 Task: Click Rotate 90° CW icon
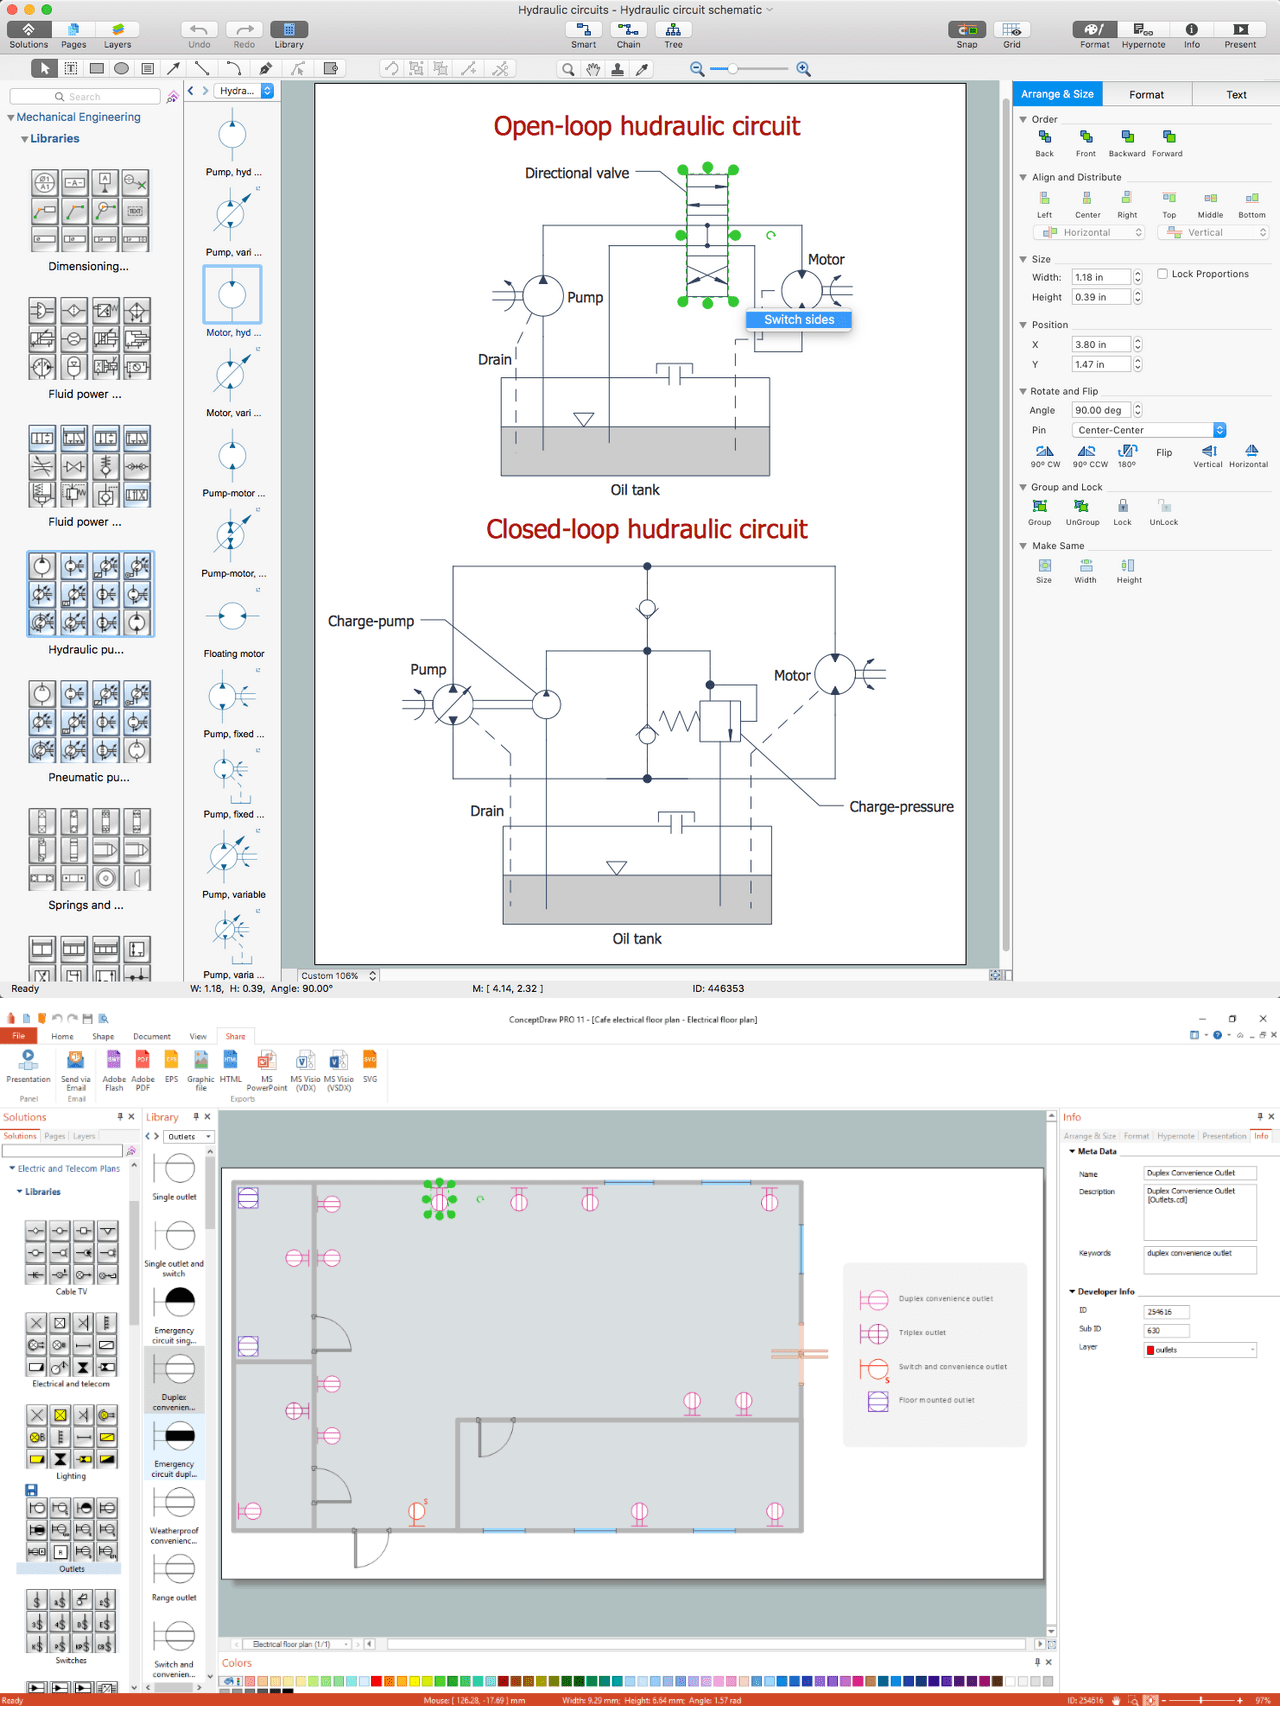click(x=1045, y=452)
